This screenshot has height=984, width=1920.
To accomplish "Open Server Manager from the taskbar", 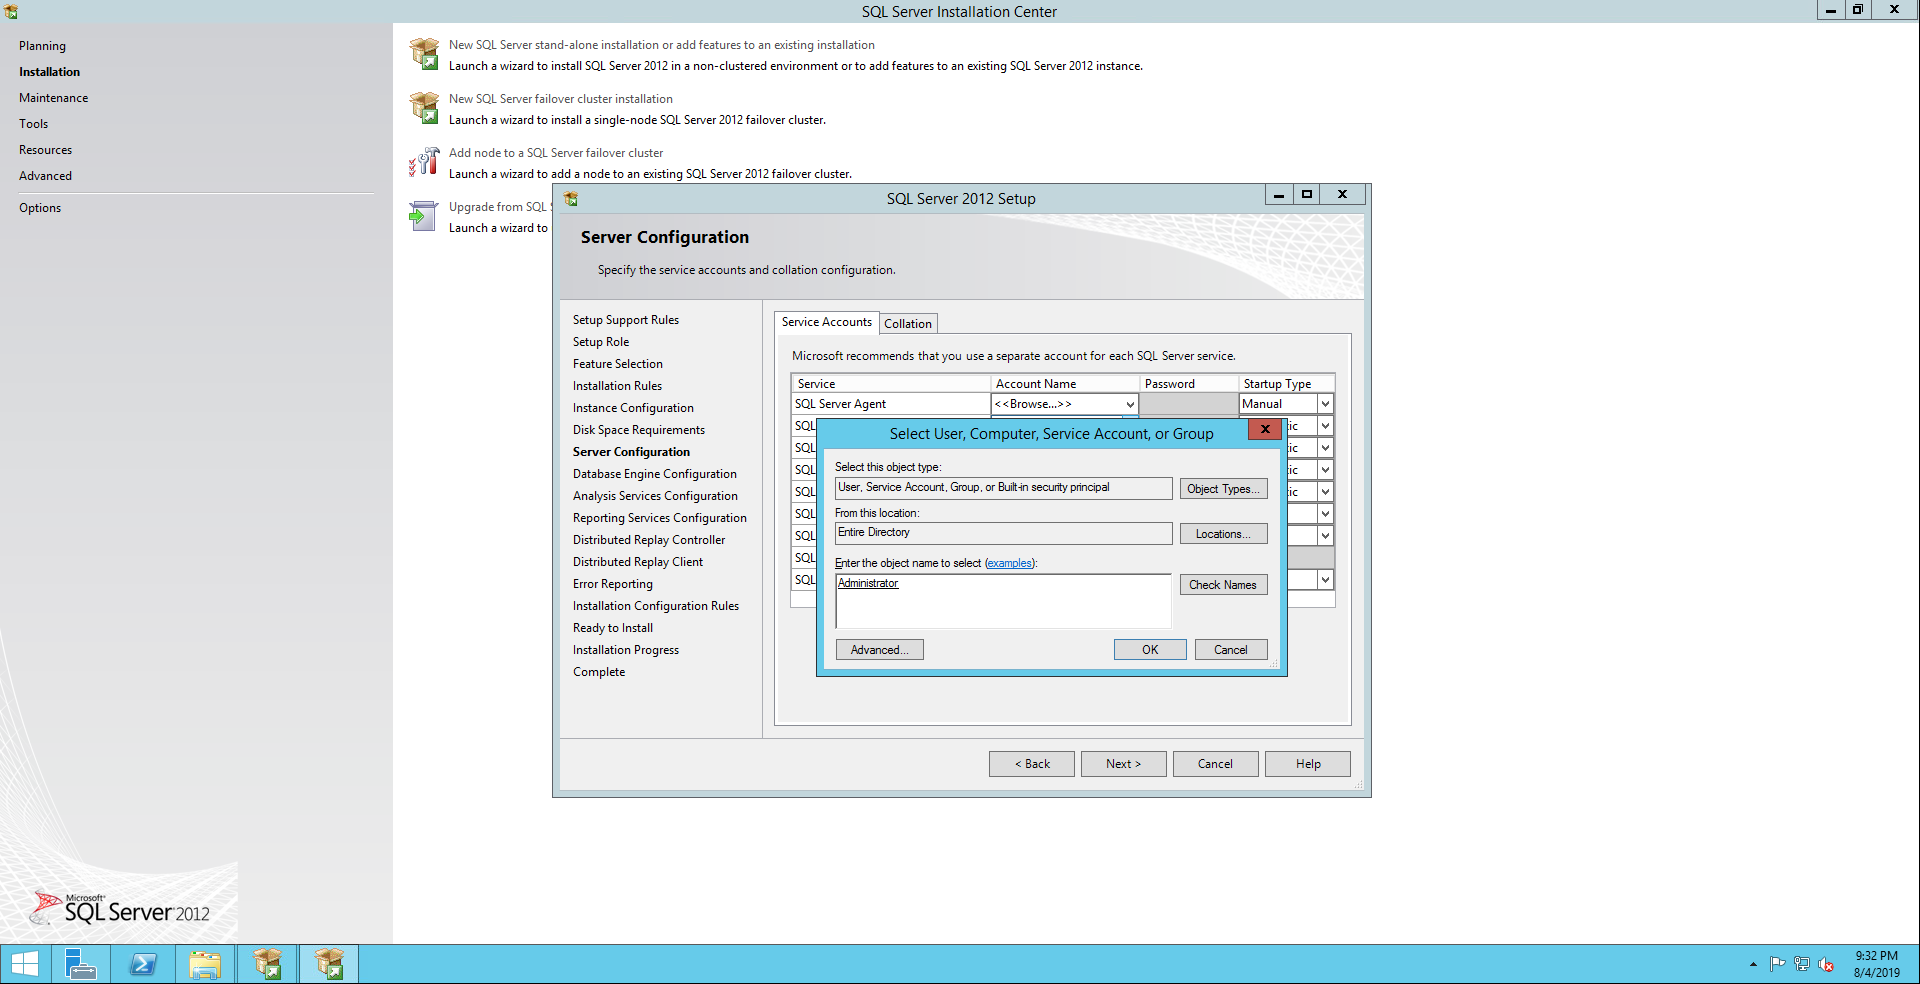I will (x=80, y=964).
